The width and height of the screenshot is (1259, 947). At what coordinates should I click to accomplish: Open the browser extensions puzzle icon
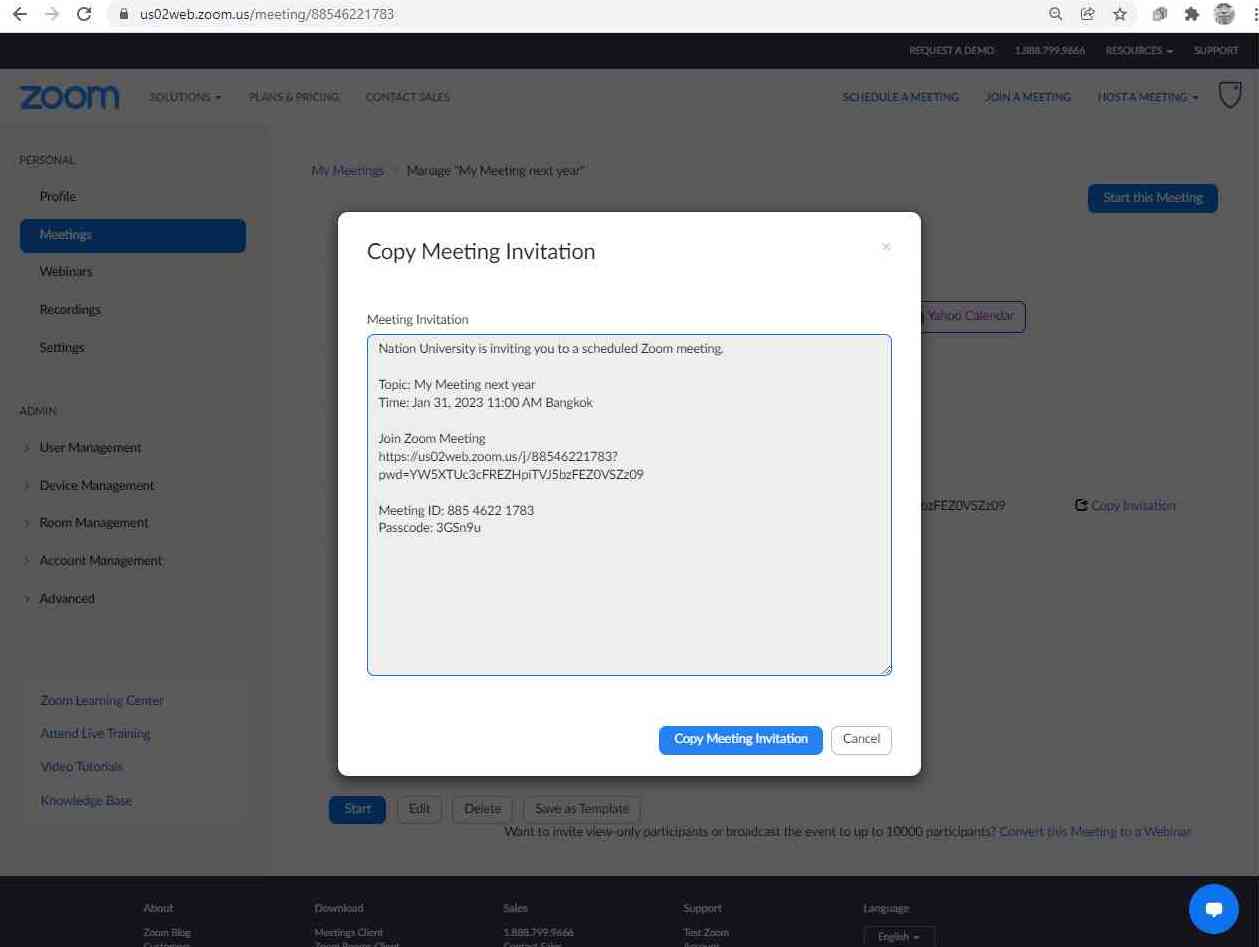(x=1191, y=15)
